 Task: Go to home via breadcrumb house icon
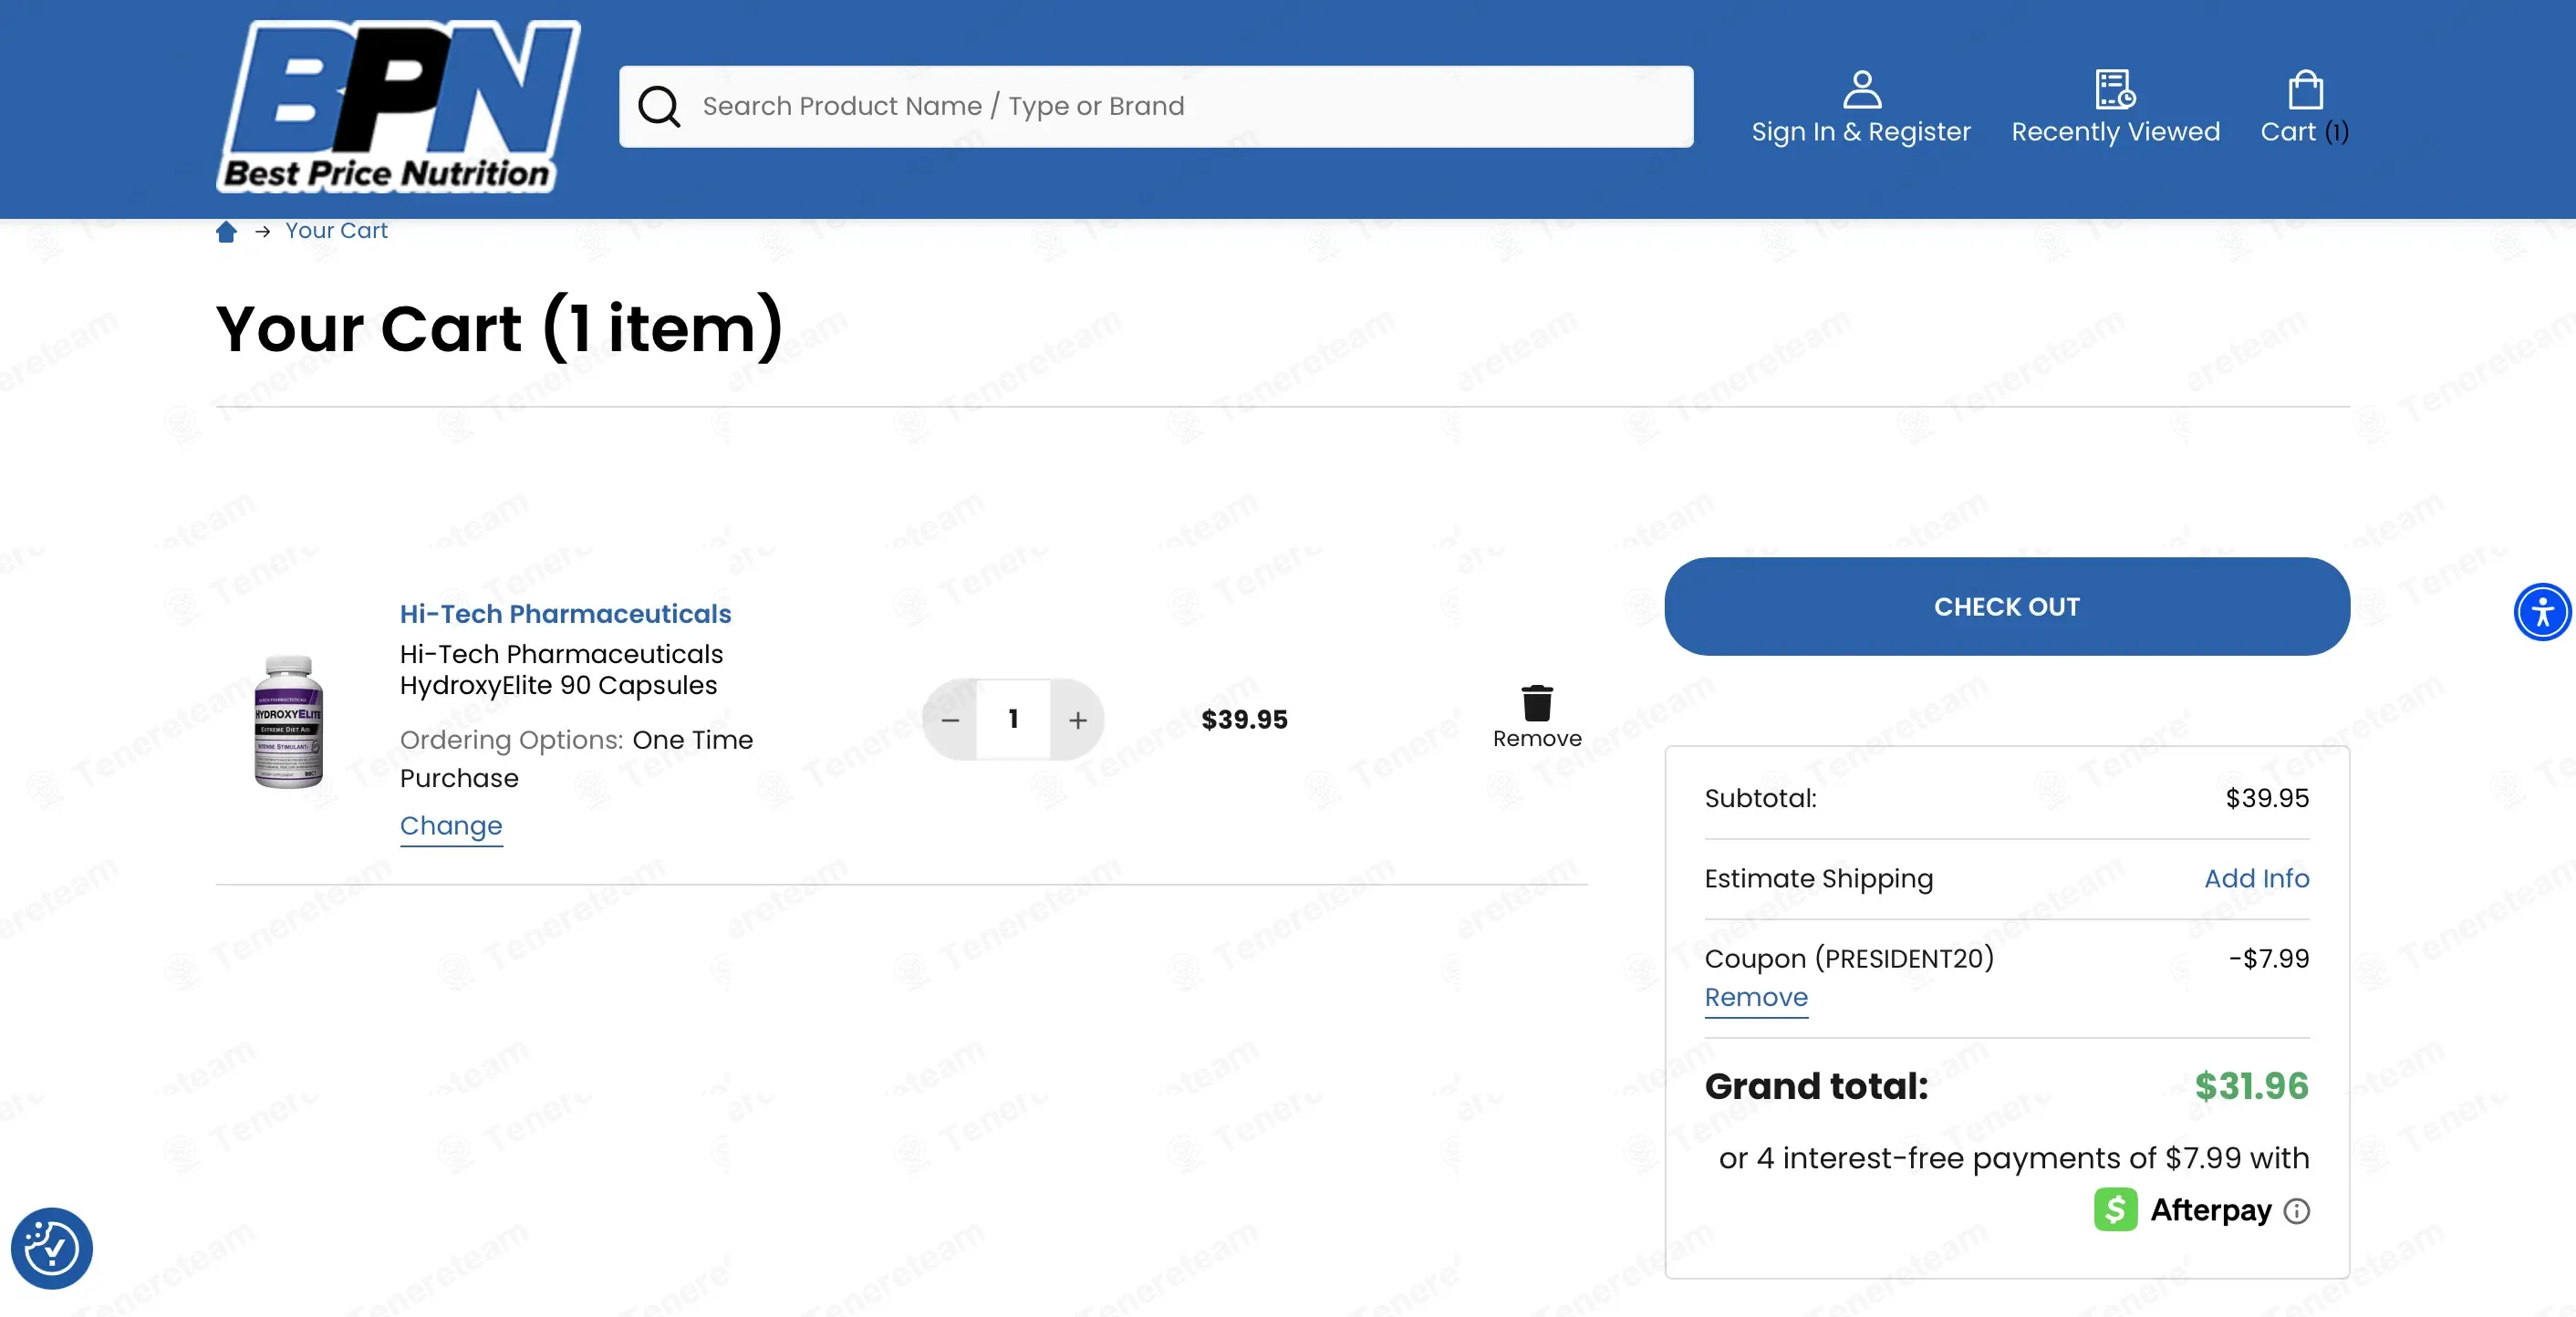click(x=226, y=231)
